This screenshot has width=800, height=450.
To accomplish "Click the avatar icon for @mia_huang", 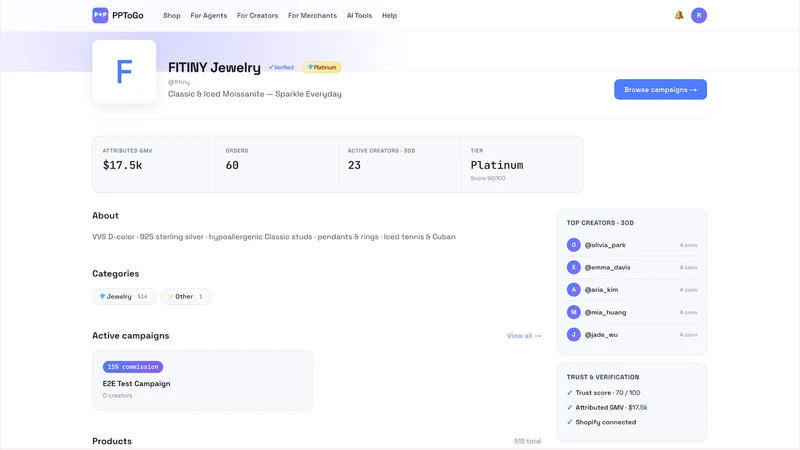I will (573, 312).
